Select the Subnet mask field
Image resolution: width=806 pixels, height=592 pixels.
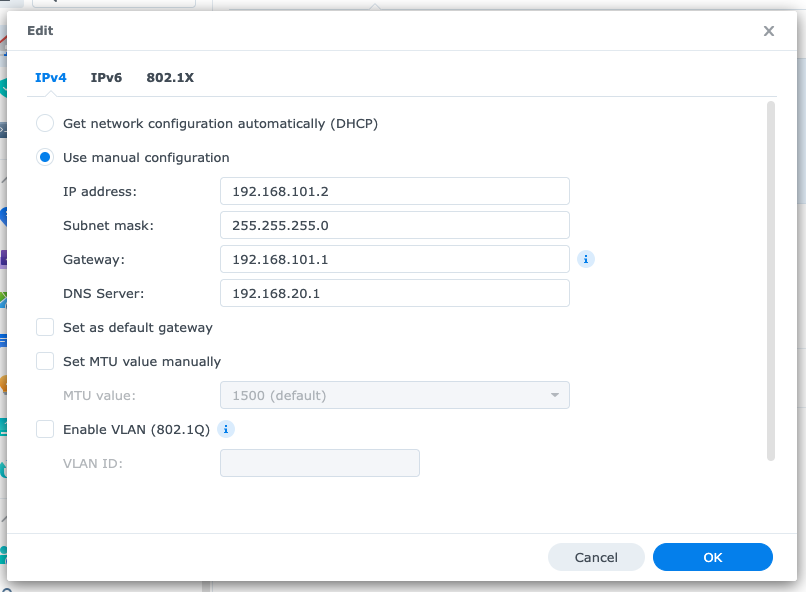[x=394, y=225]
